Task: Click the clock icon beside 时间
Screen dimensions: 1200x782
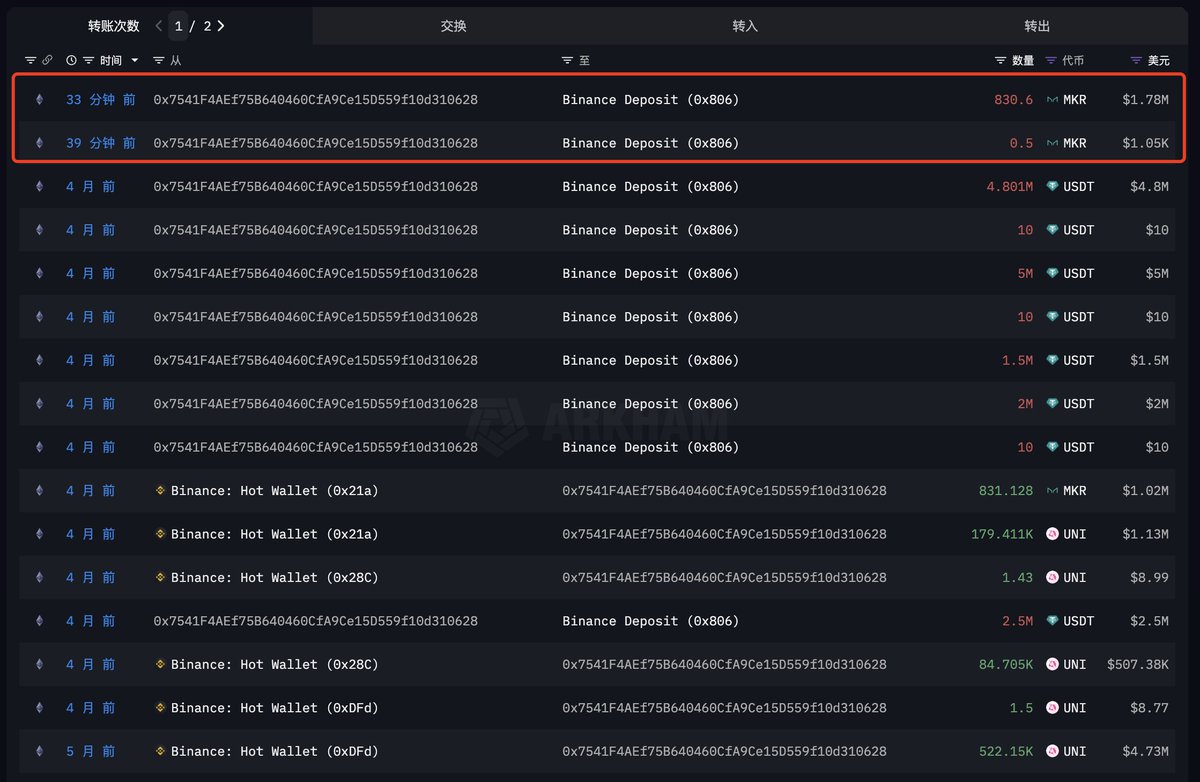Action: click(x=71, y=61)
